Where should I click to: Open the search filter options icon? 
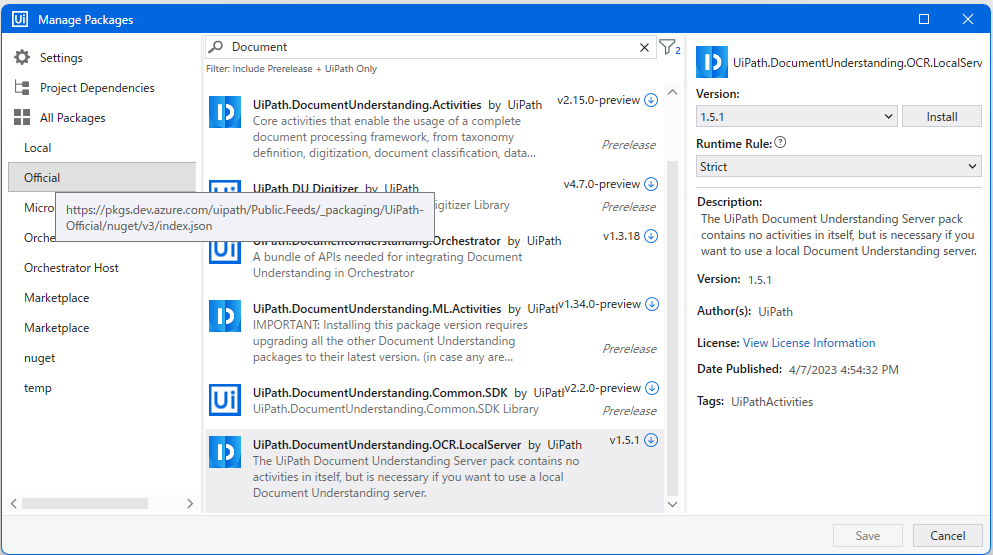(669, 47)
